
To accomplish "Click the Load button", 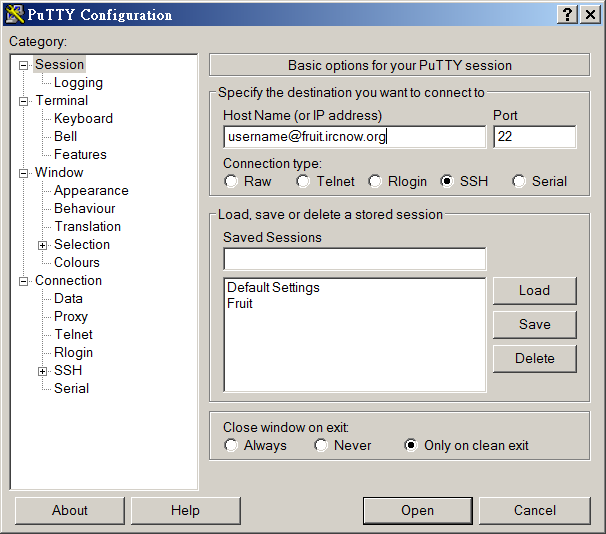I will pos(535,291).
